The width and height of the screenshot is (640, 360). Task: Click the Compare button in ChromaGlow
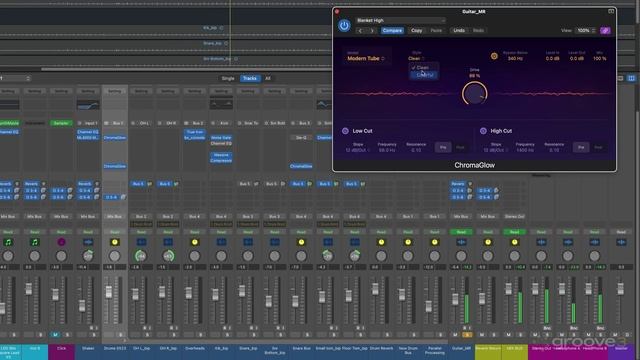click(392, 31)
